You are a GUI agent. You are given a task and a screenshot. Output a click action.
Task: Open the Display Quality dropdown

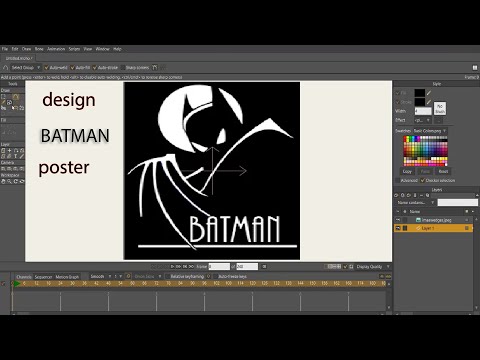coord(372,267)
